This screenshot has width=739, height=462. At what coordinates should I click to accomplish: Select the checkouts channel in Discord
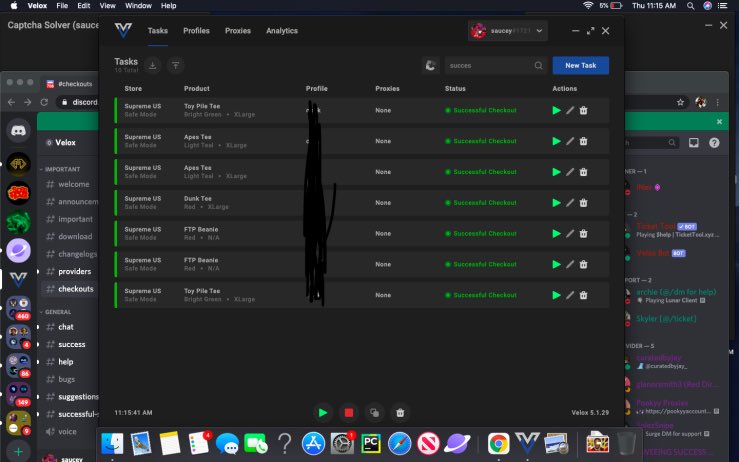coord(69,289)
